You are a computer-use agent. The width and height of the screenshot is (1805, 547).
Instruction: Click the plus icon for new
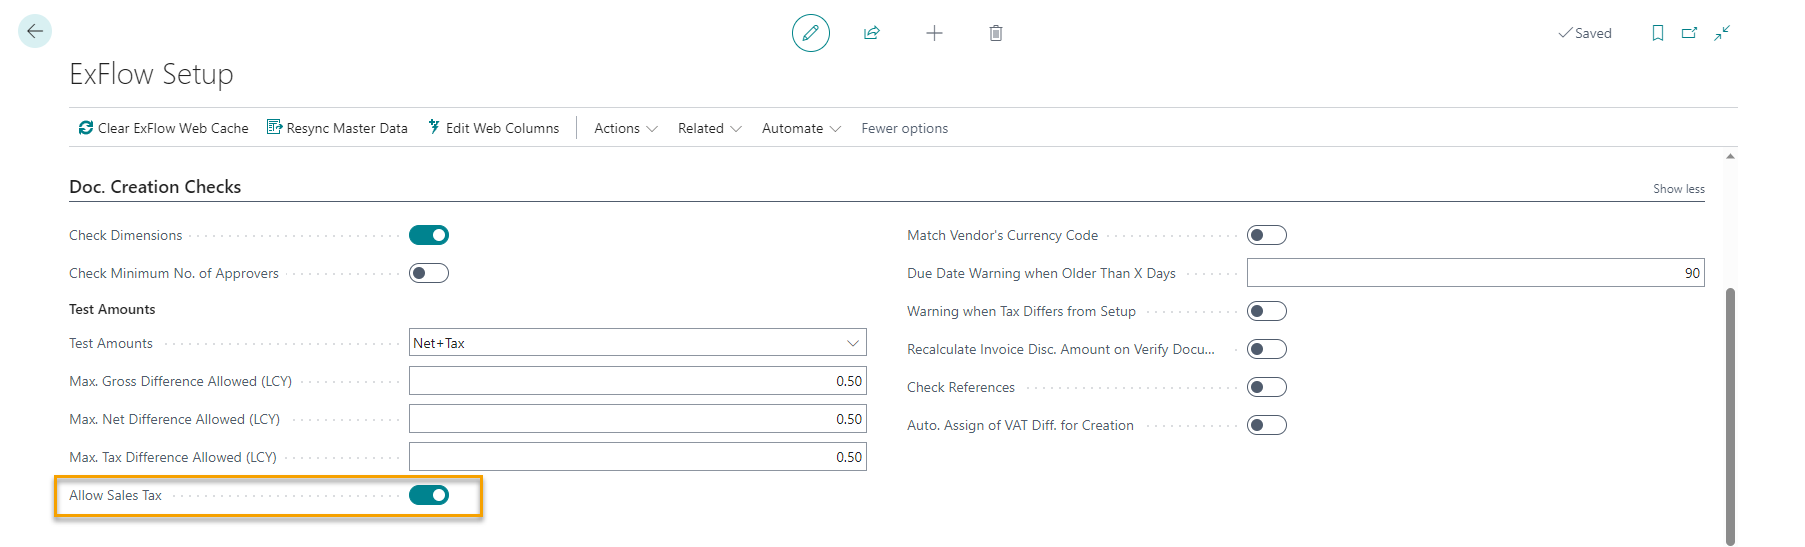[x=934, y=33]
